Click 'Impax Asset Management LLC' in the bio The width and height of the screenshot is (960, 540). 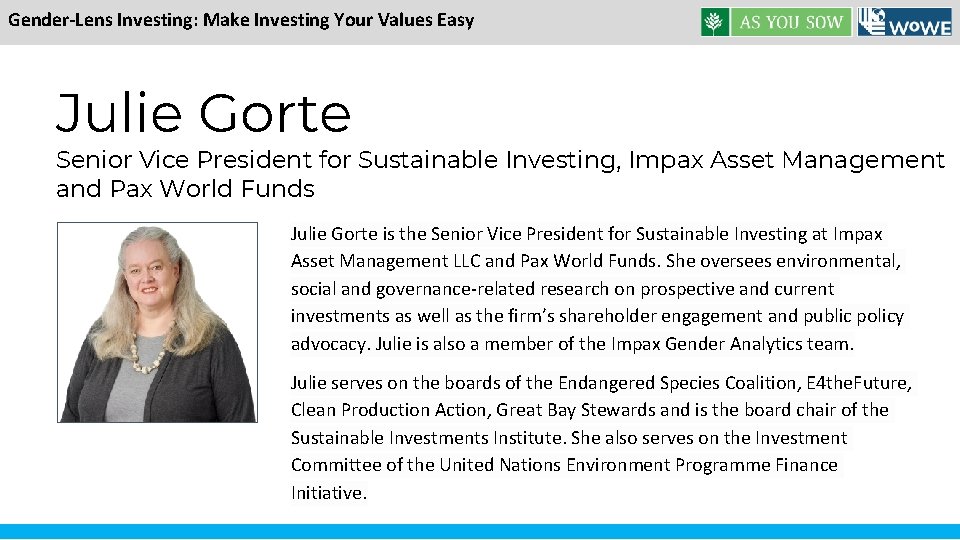tap(587, 247)
